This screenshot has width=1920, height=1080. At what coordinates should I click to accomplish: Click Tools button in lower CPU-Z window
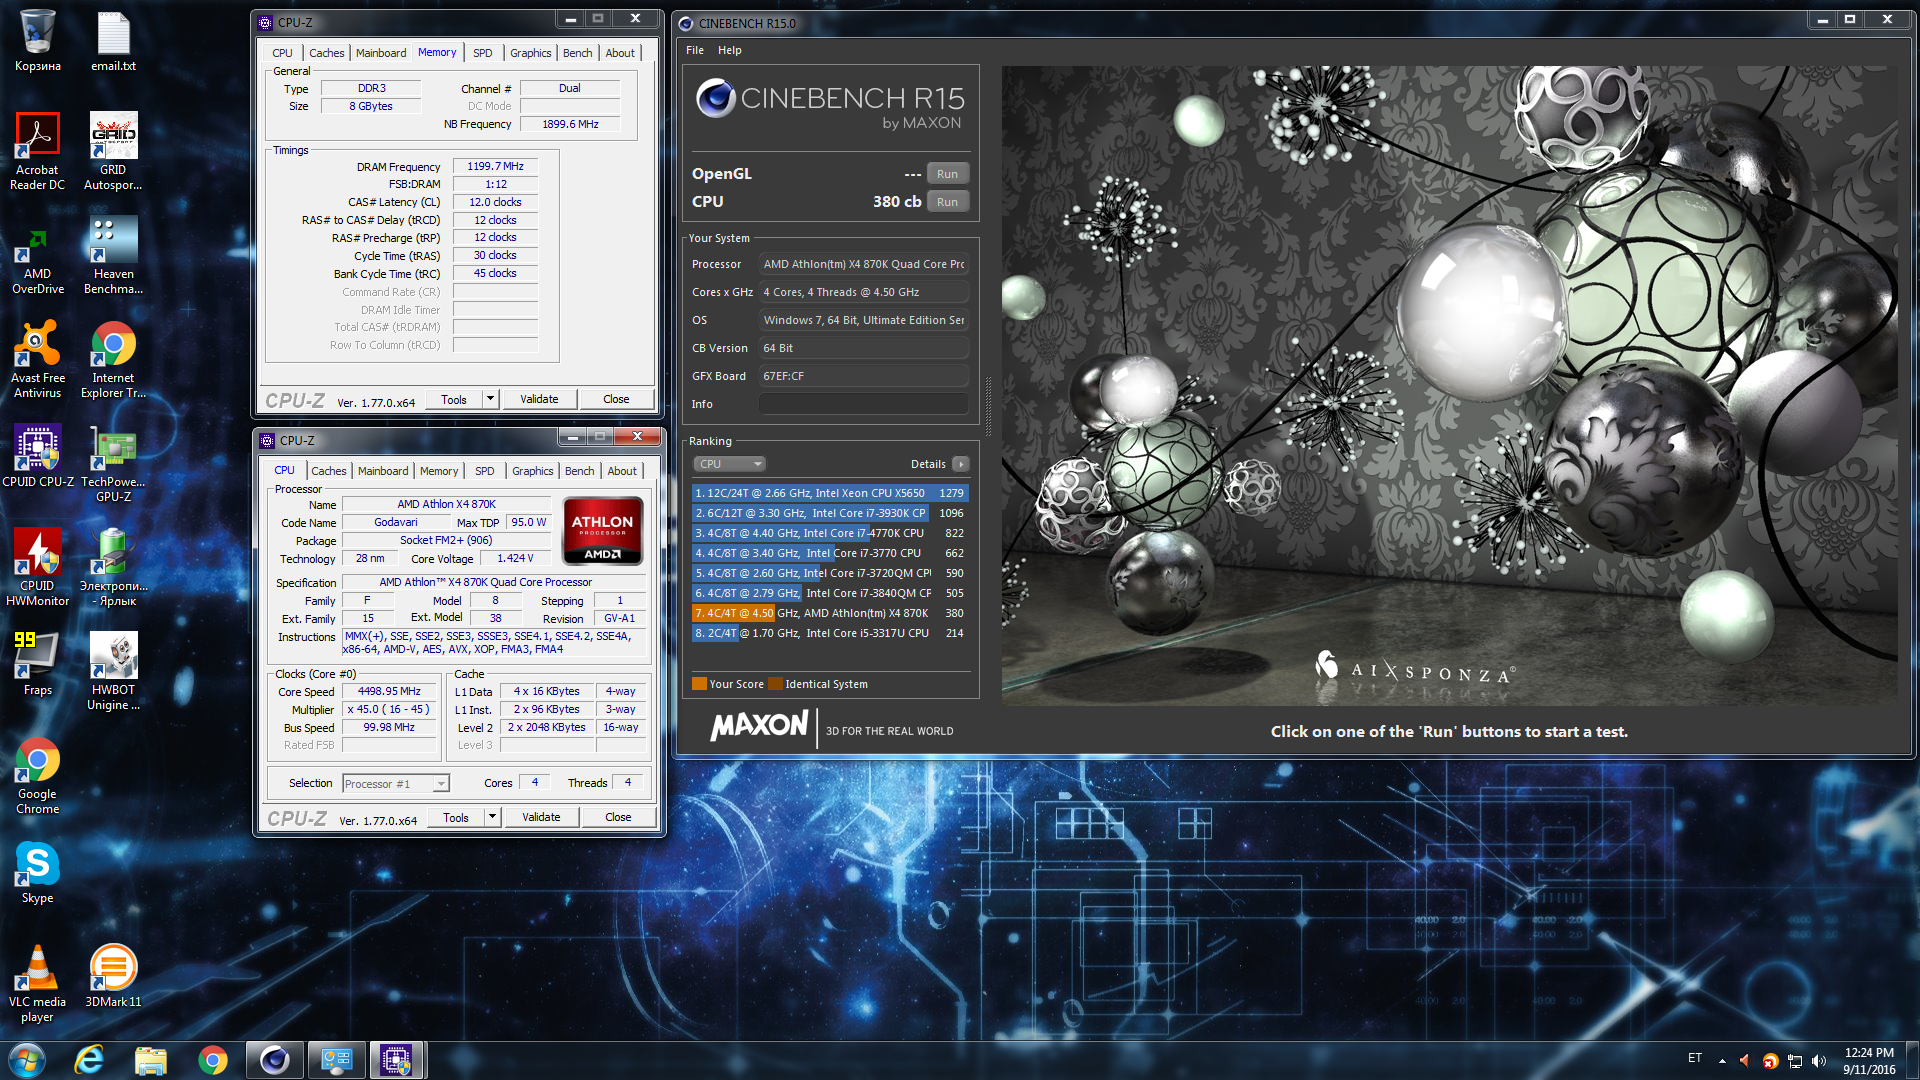456,817
